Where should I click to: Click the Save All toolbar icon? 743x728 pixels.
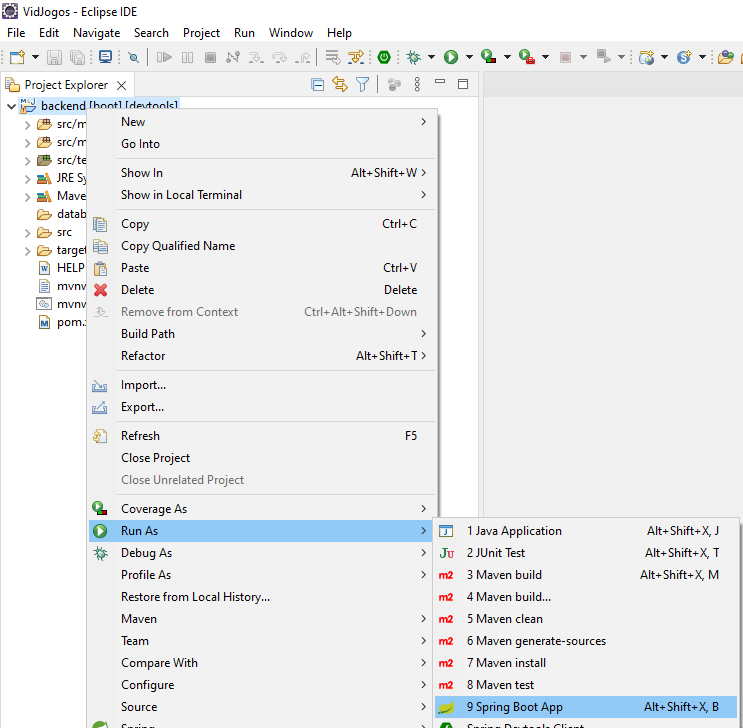[x=77, y=57]
